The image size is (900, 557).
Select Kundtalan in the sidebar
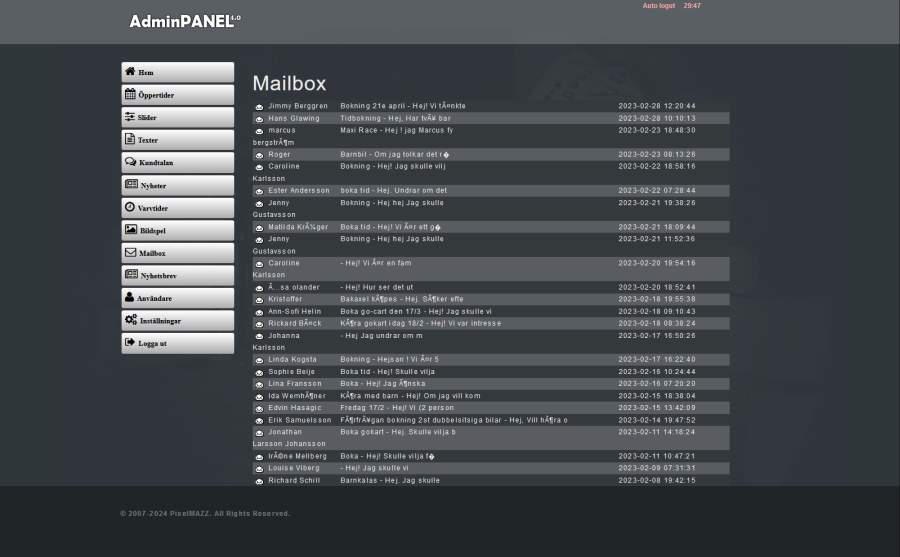click(177, 163)
